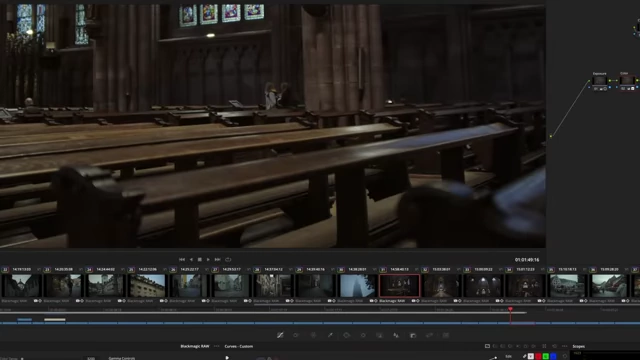Jump to last frame in viewer transport

218,260
